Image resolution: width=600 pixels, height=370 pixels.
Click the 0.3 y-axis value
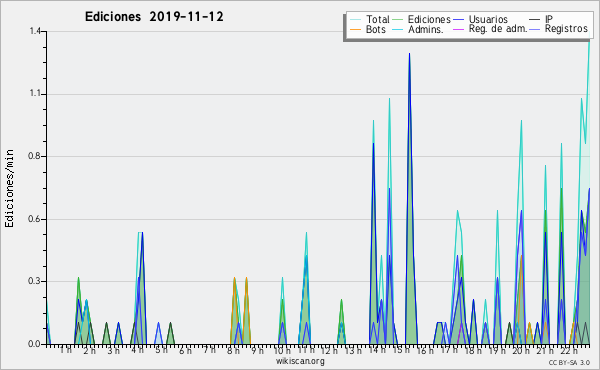pos(34,281)
